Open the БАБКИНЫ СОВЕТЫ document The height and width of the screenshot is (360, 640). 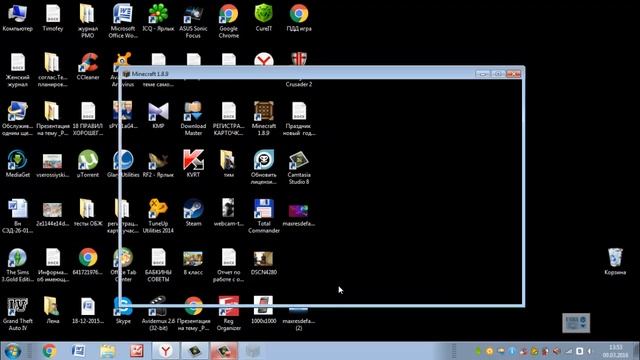(158, 264)
